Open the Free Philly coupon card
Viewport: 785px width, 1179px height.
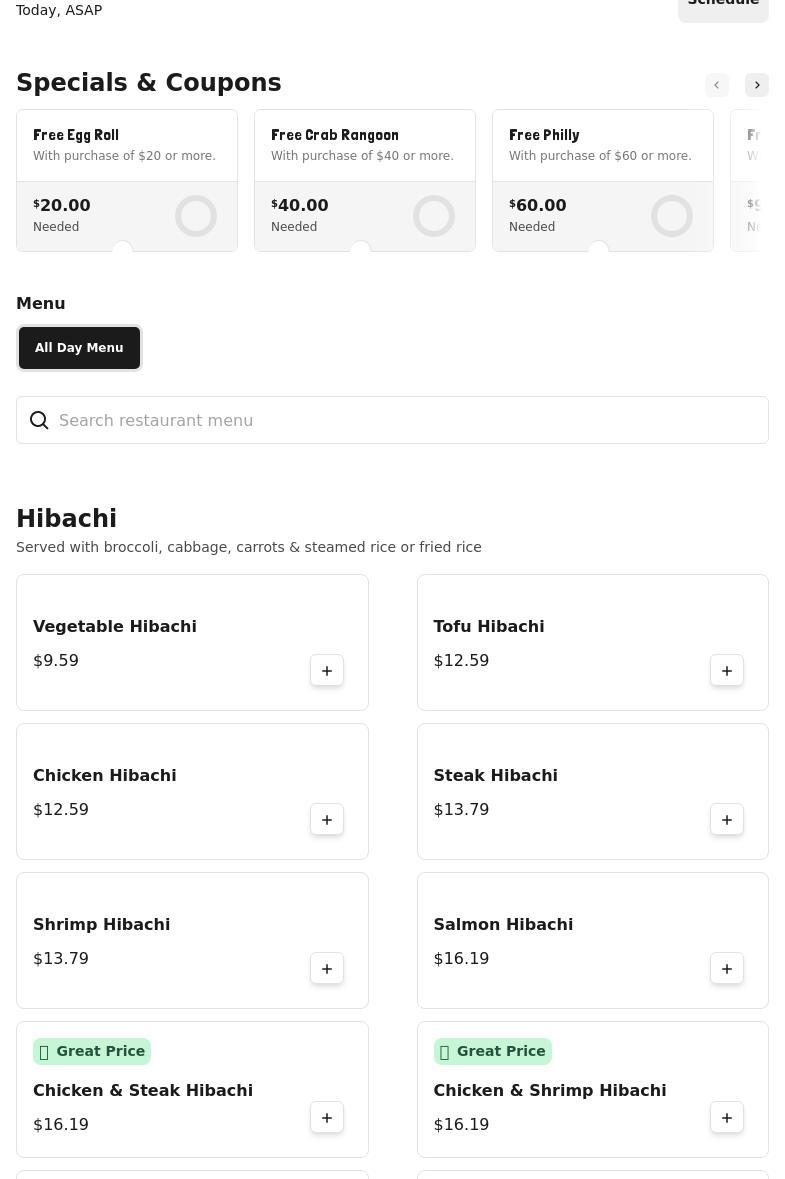point(603,145)
